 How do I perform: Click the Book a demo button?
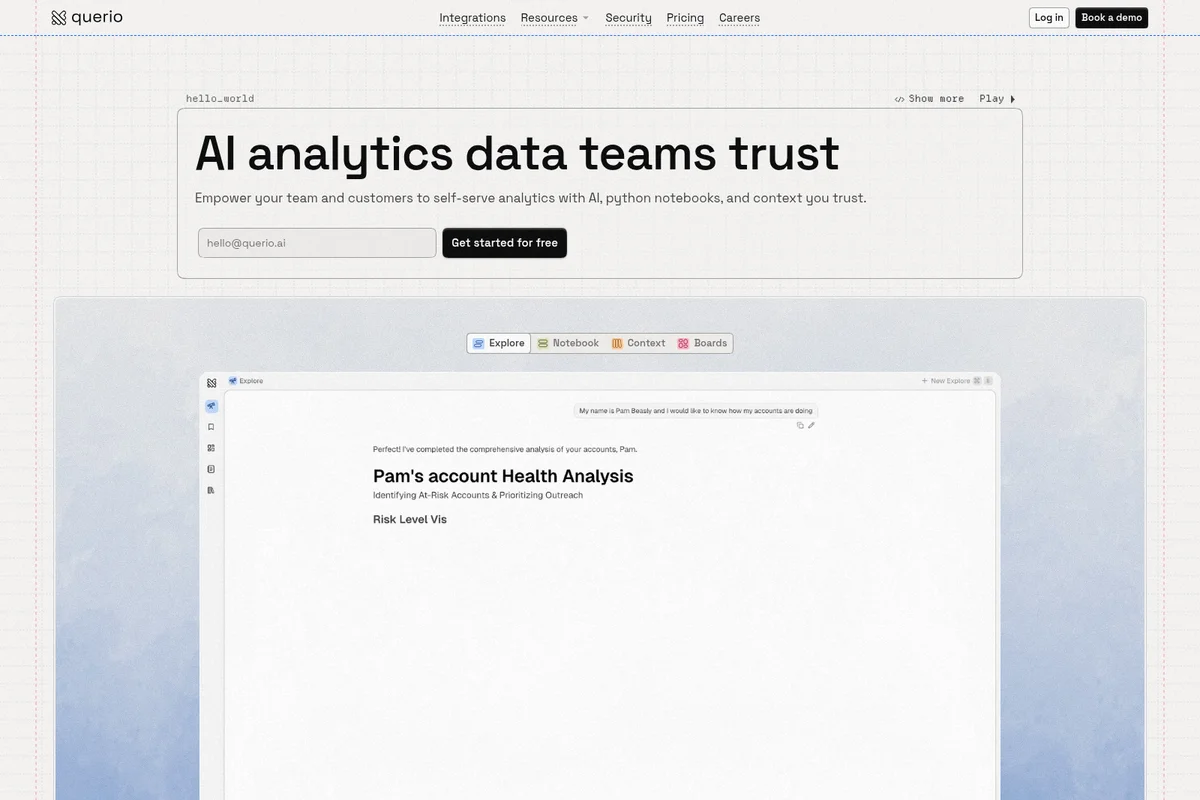click(x=1111, y=18)
